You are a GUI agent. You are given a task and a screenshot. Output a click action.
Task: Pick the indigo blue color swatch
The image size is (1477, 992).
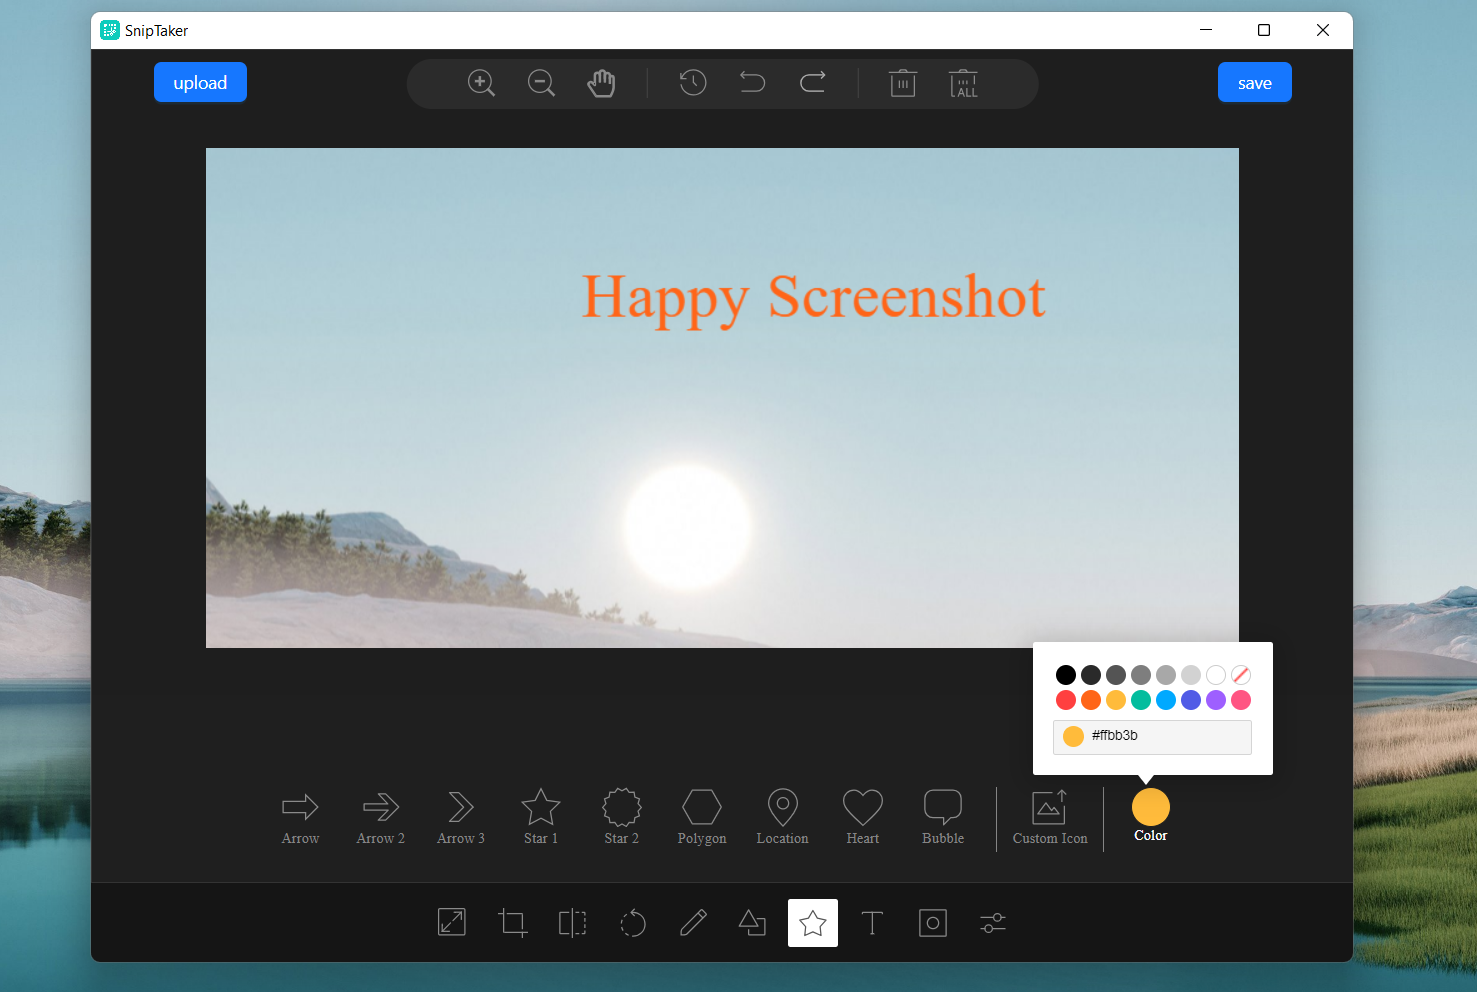click(1191, 700)
